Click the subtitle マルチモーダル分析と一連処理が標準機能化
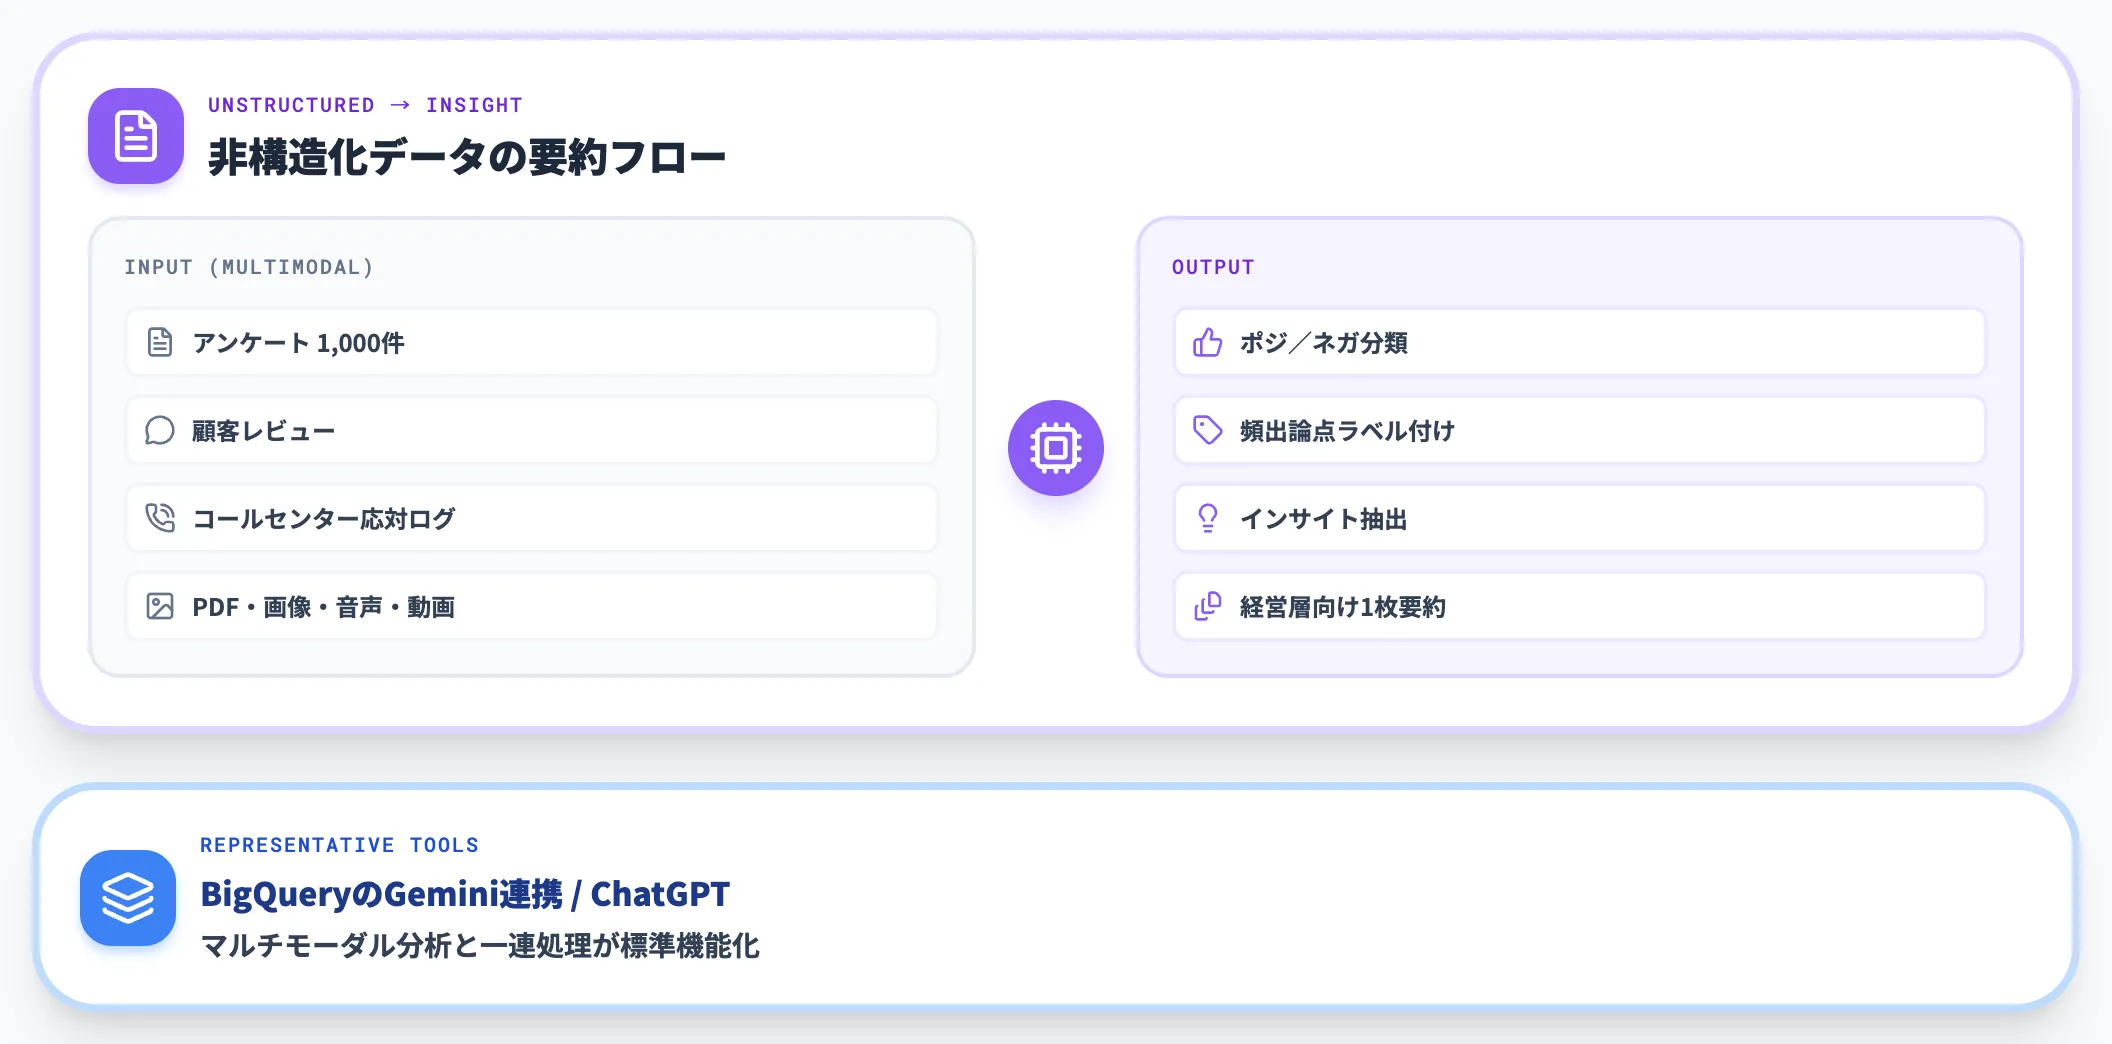The width and height of the screenshot is (2112, 1044). (480, 945)
